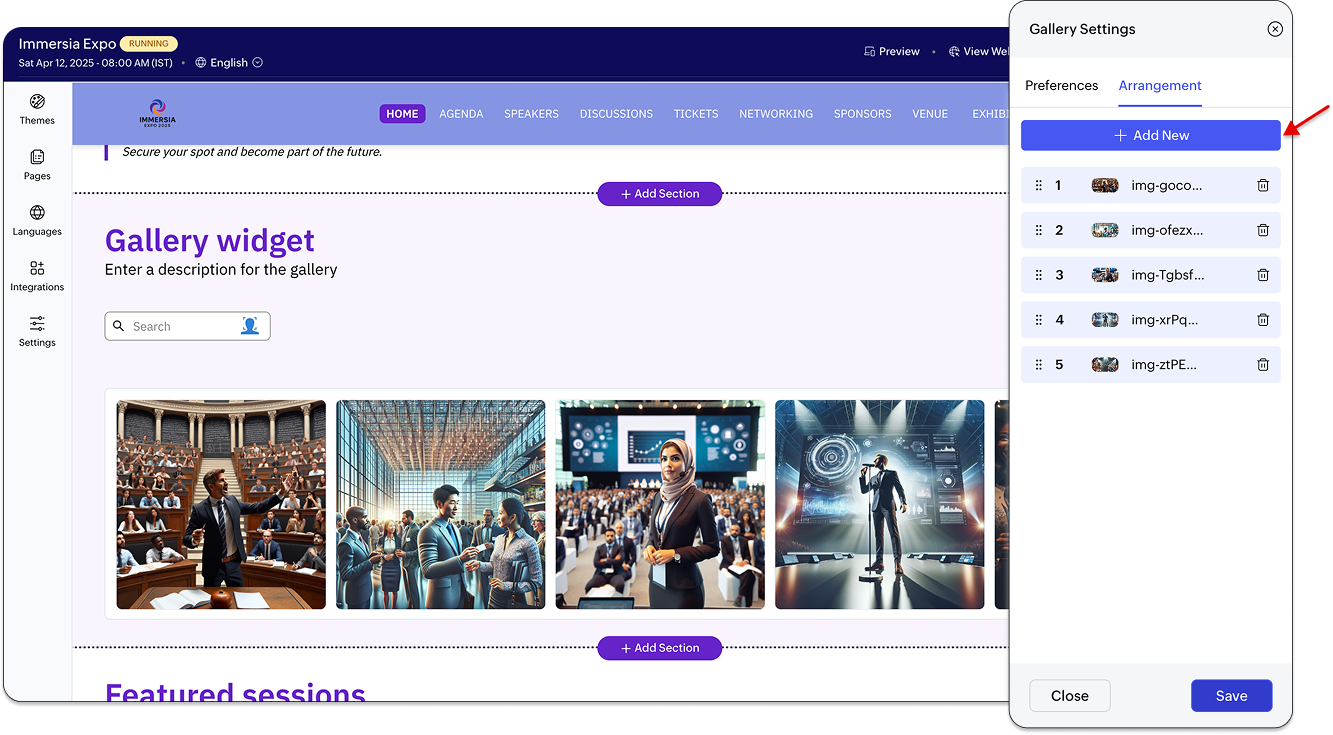Screen dimensions: 1333x735
Task: Click Add Section below the gallery
Action: coord(660,648)
